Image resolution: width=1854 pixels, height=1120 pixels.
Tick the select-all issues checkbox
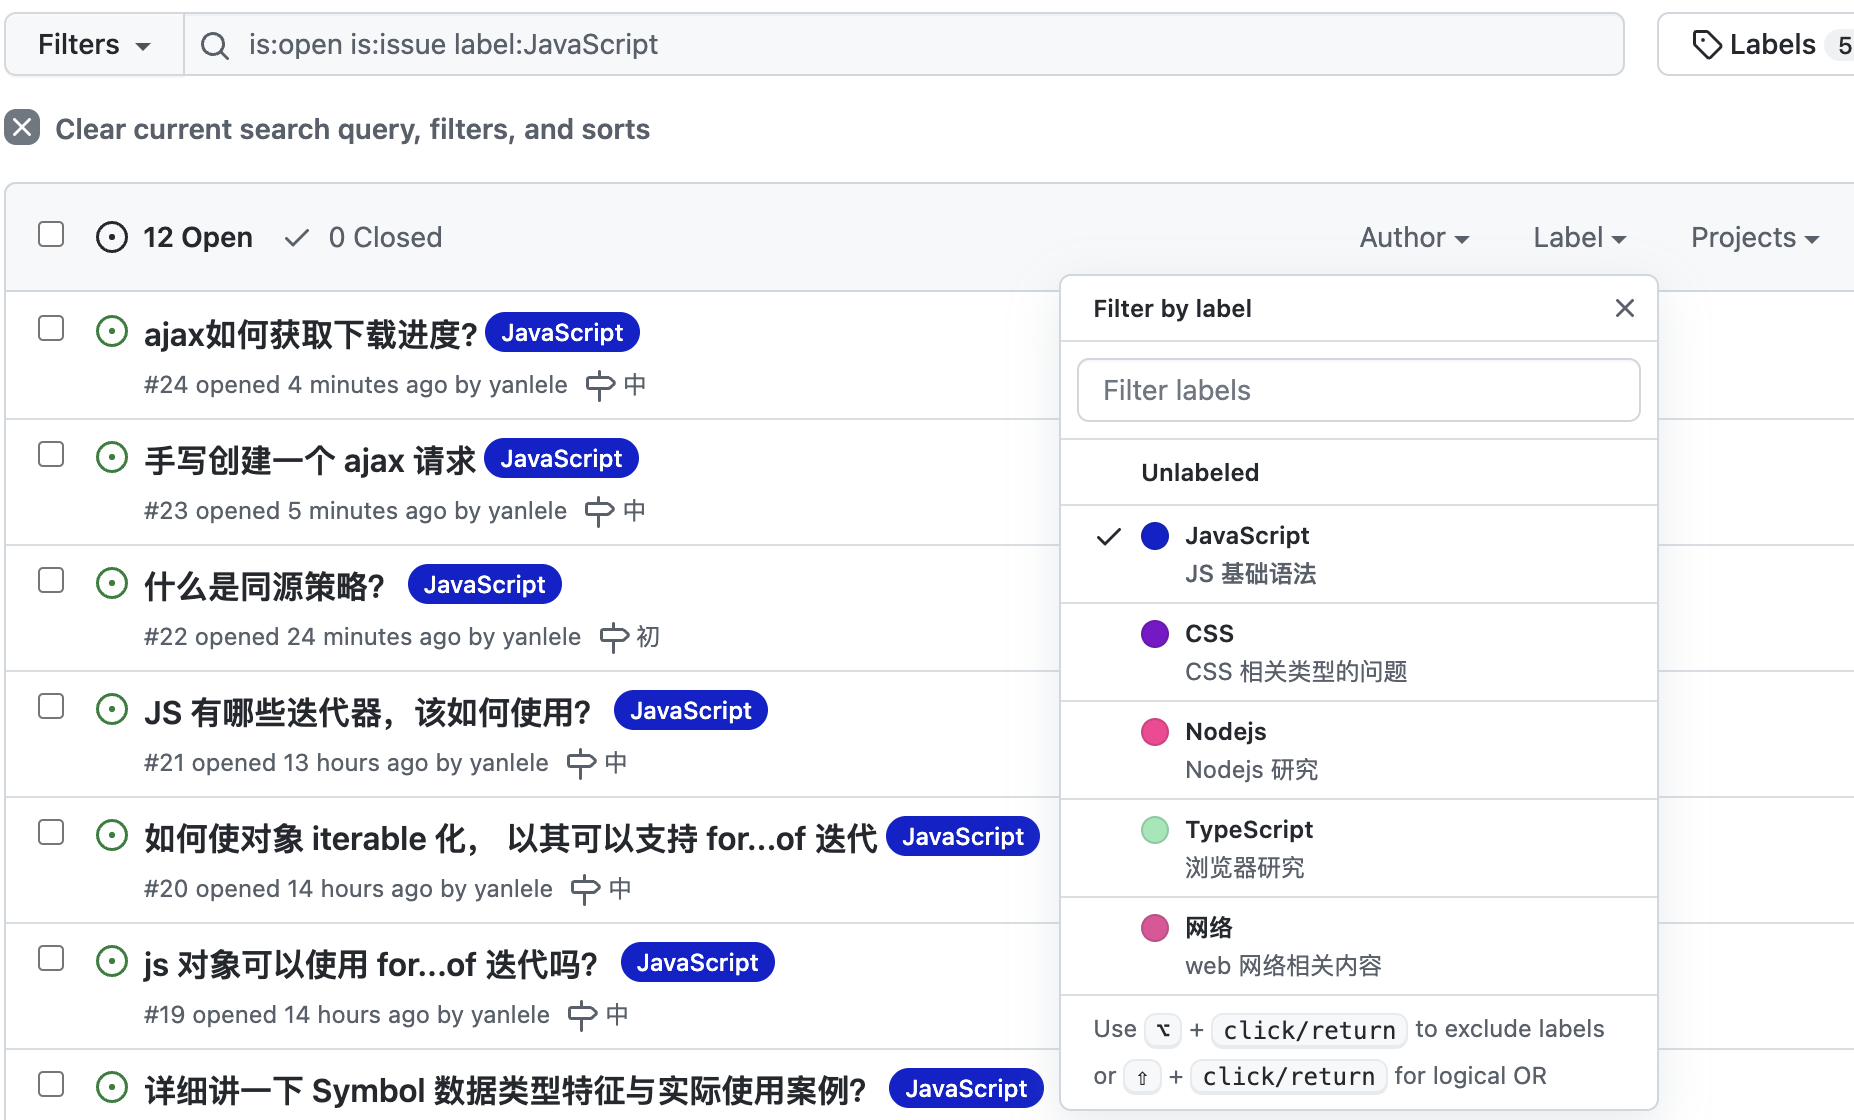pos(51,234)
